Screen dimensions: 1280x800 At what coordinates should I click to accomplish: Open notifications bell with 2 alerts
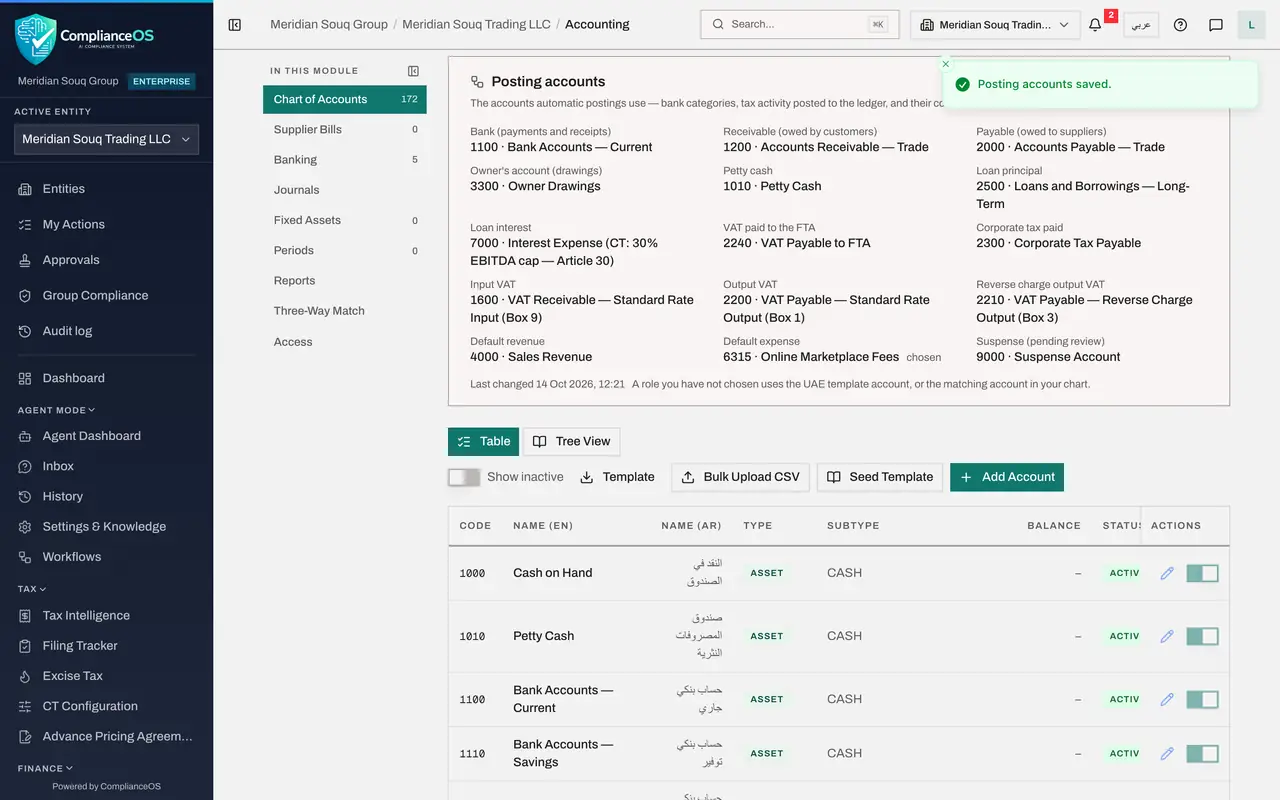[x=1096, y=24]
